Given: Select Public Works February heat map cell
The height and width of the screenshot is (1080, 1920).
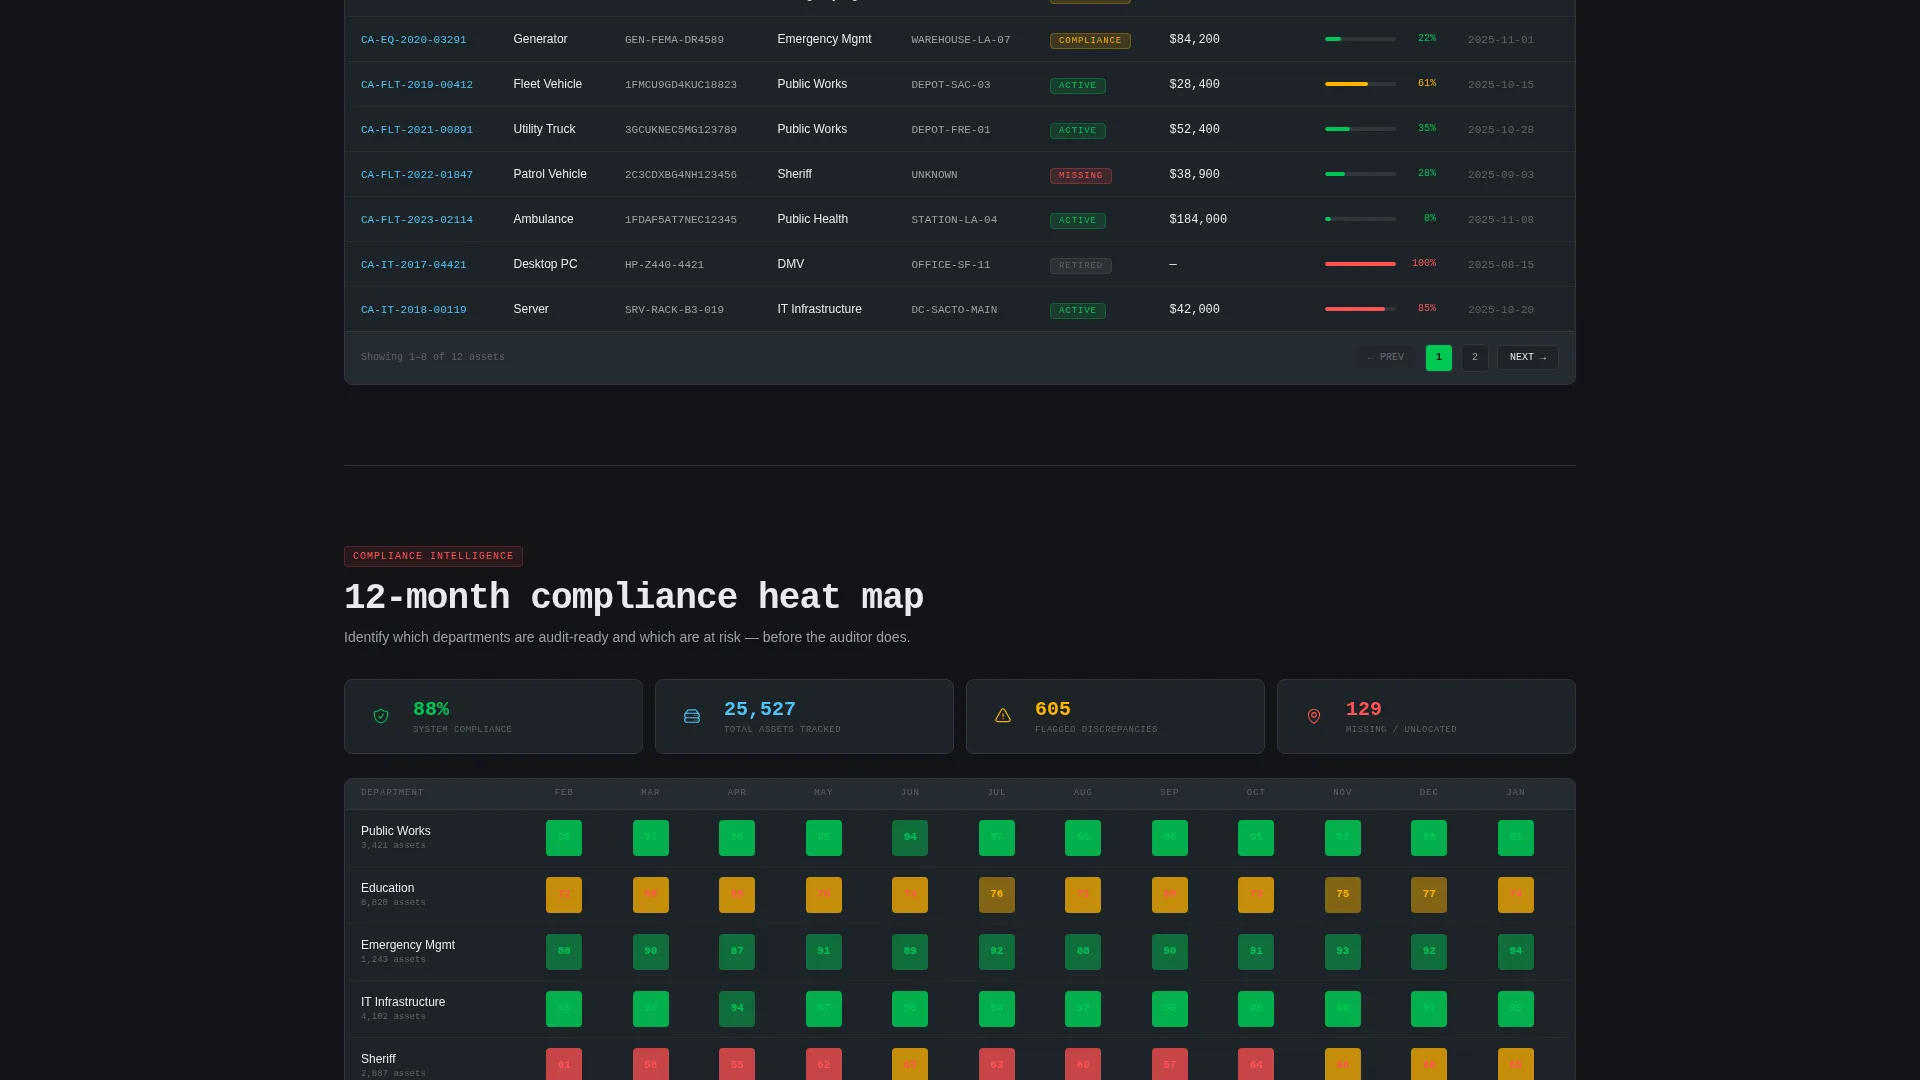Looking at the screenshot, I should point(564,838).
